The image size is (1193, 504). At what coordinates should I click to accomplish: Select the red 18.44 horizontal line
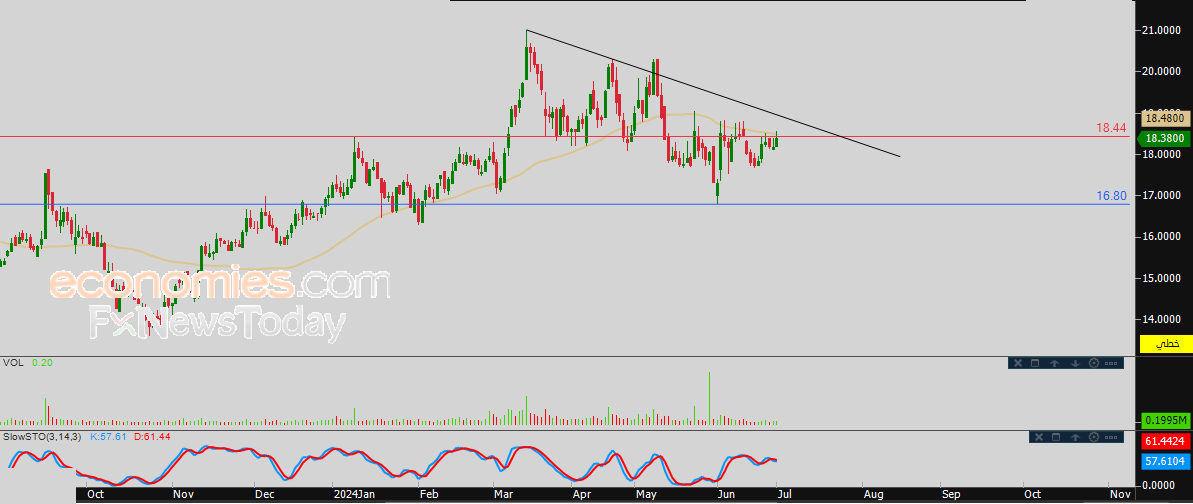563,137
